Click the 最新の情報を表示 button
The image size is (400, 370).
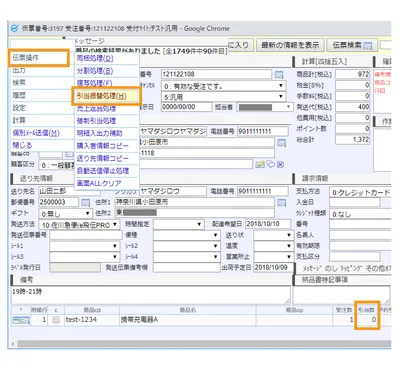pos(290,45)
